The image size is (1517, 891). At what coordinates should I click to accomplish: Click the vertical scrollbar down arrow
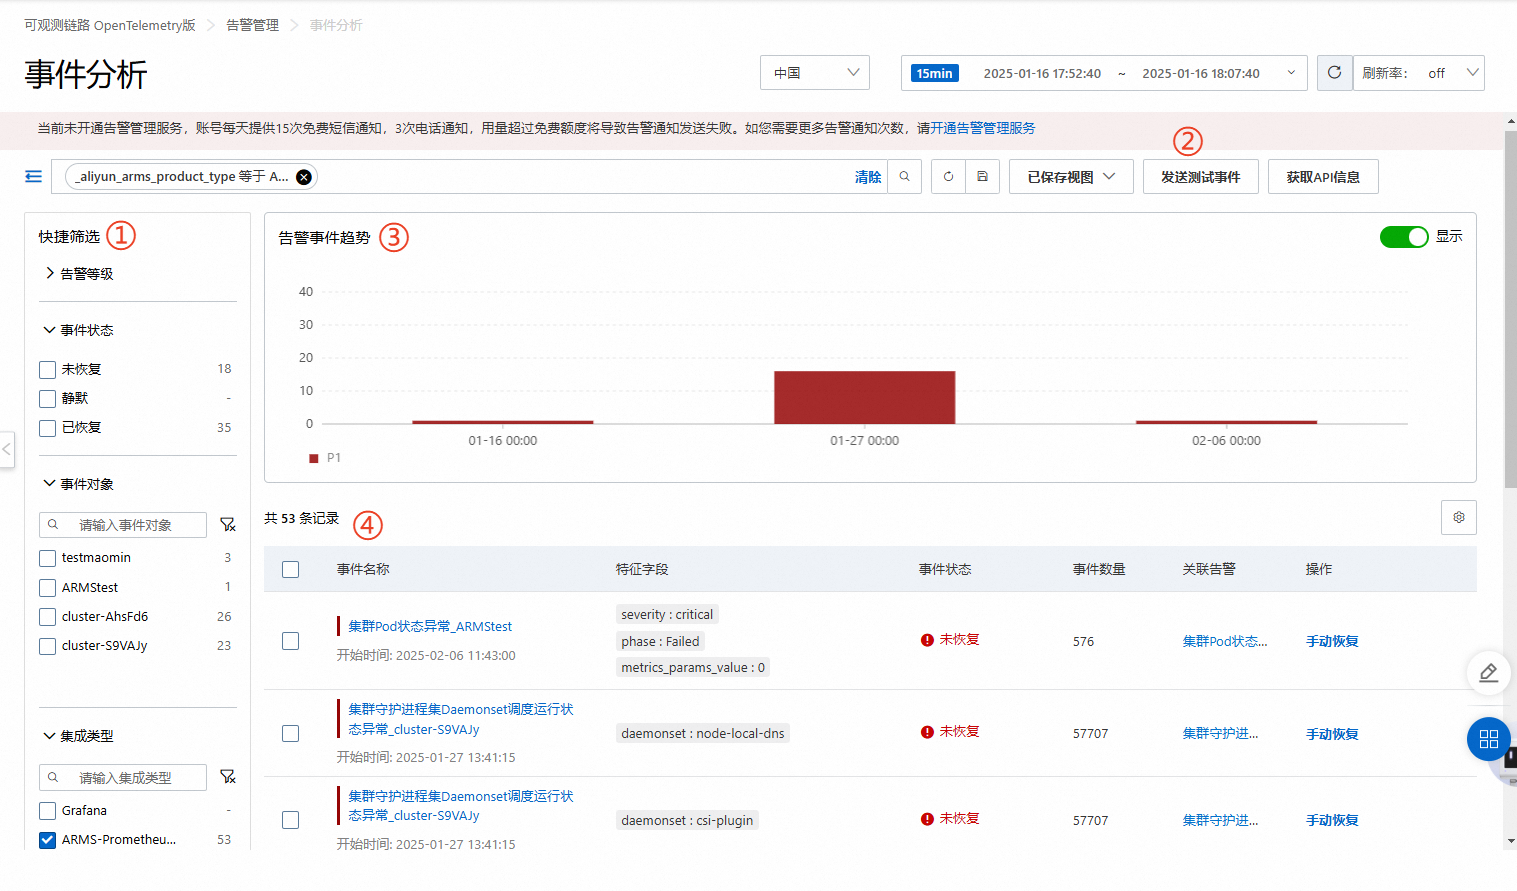[1510, 842]
